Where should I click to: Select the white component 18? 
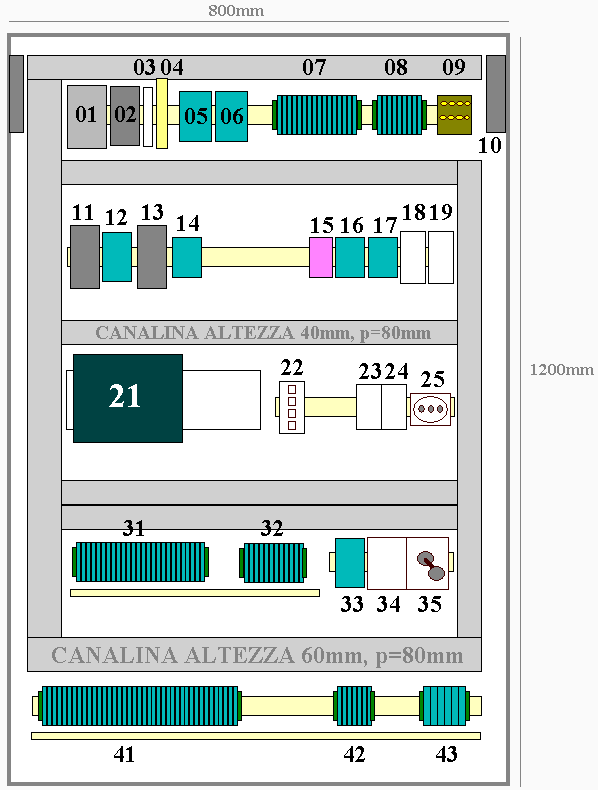(x=413, y=257)
